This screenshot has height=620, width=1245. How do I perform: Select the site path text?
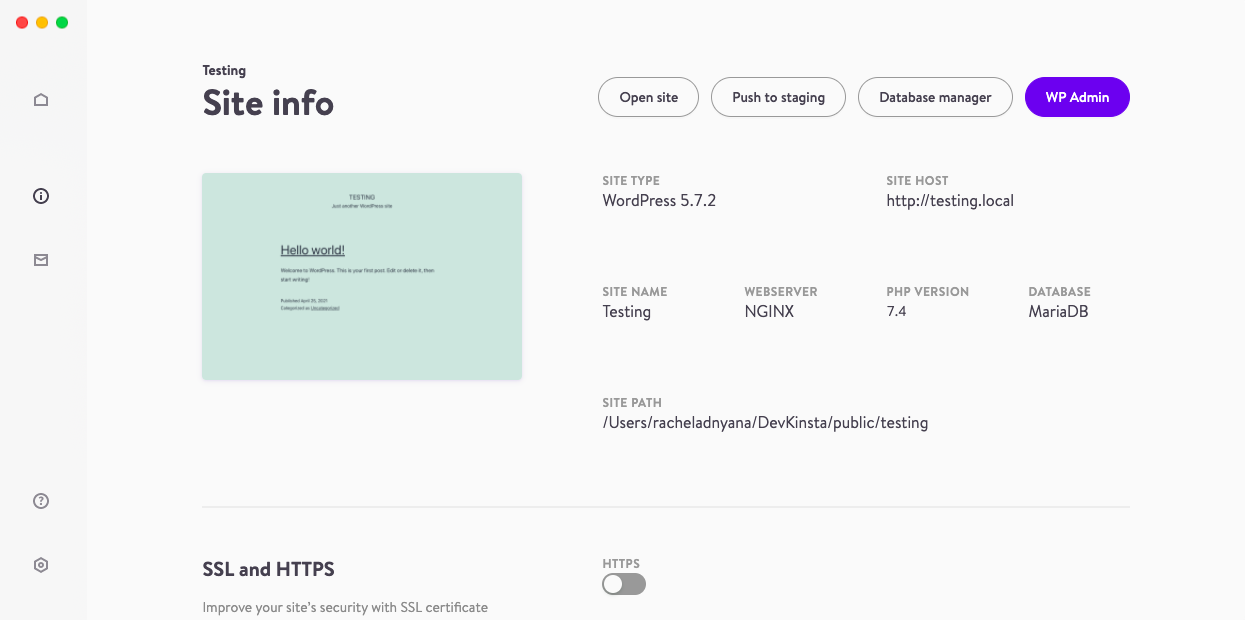(765, 423)
